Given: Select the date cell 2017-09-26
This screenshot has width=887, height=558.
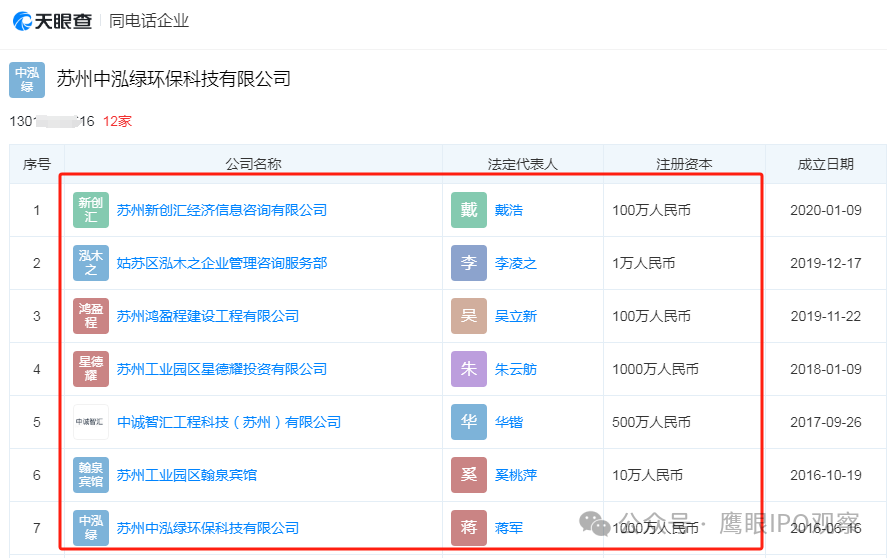Looking at the screenshot, I should 826,422.
